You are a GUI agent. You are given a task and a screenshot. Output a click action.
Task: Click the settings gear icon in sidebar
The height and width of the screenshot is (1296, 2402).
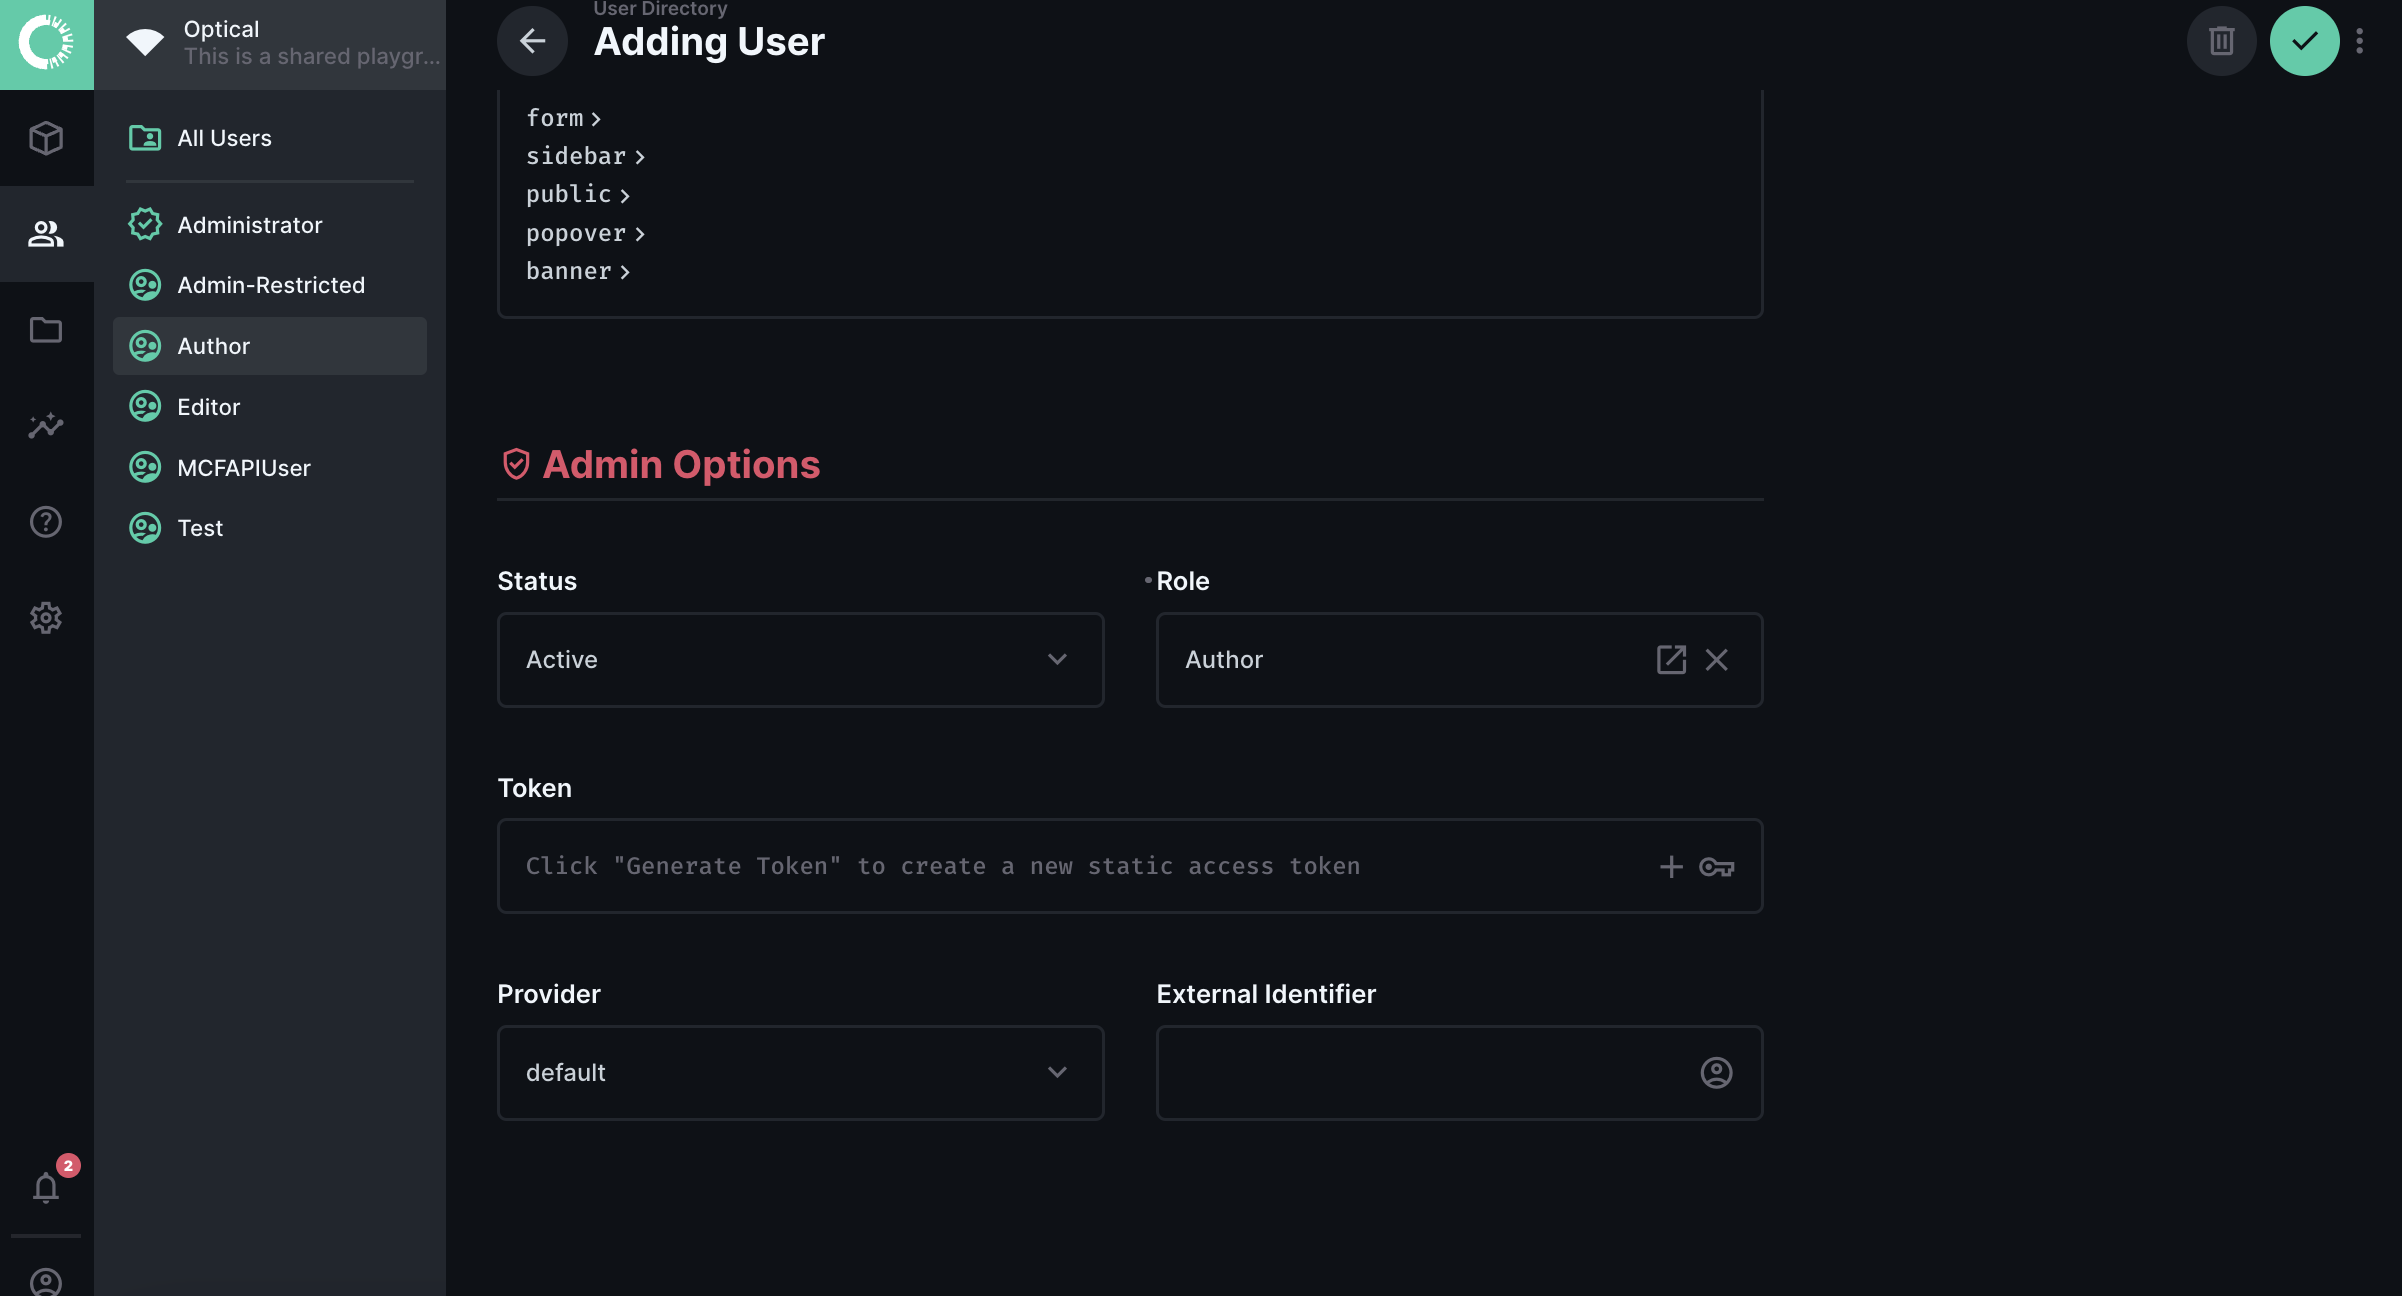[x=46, y=618]
